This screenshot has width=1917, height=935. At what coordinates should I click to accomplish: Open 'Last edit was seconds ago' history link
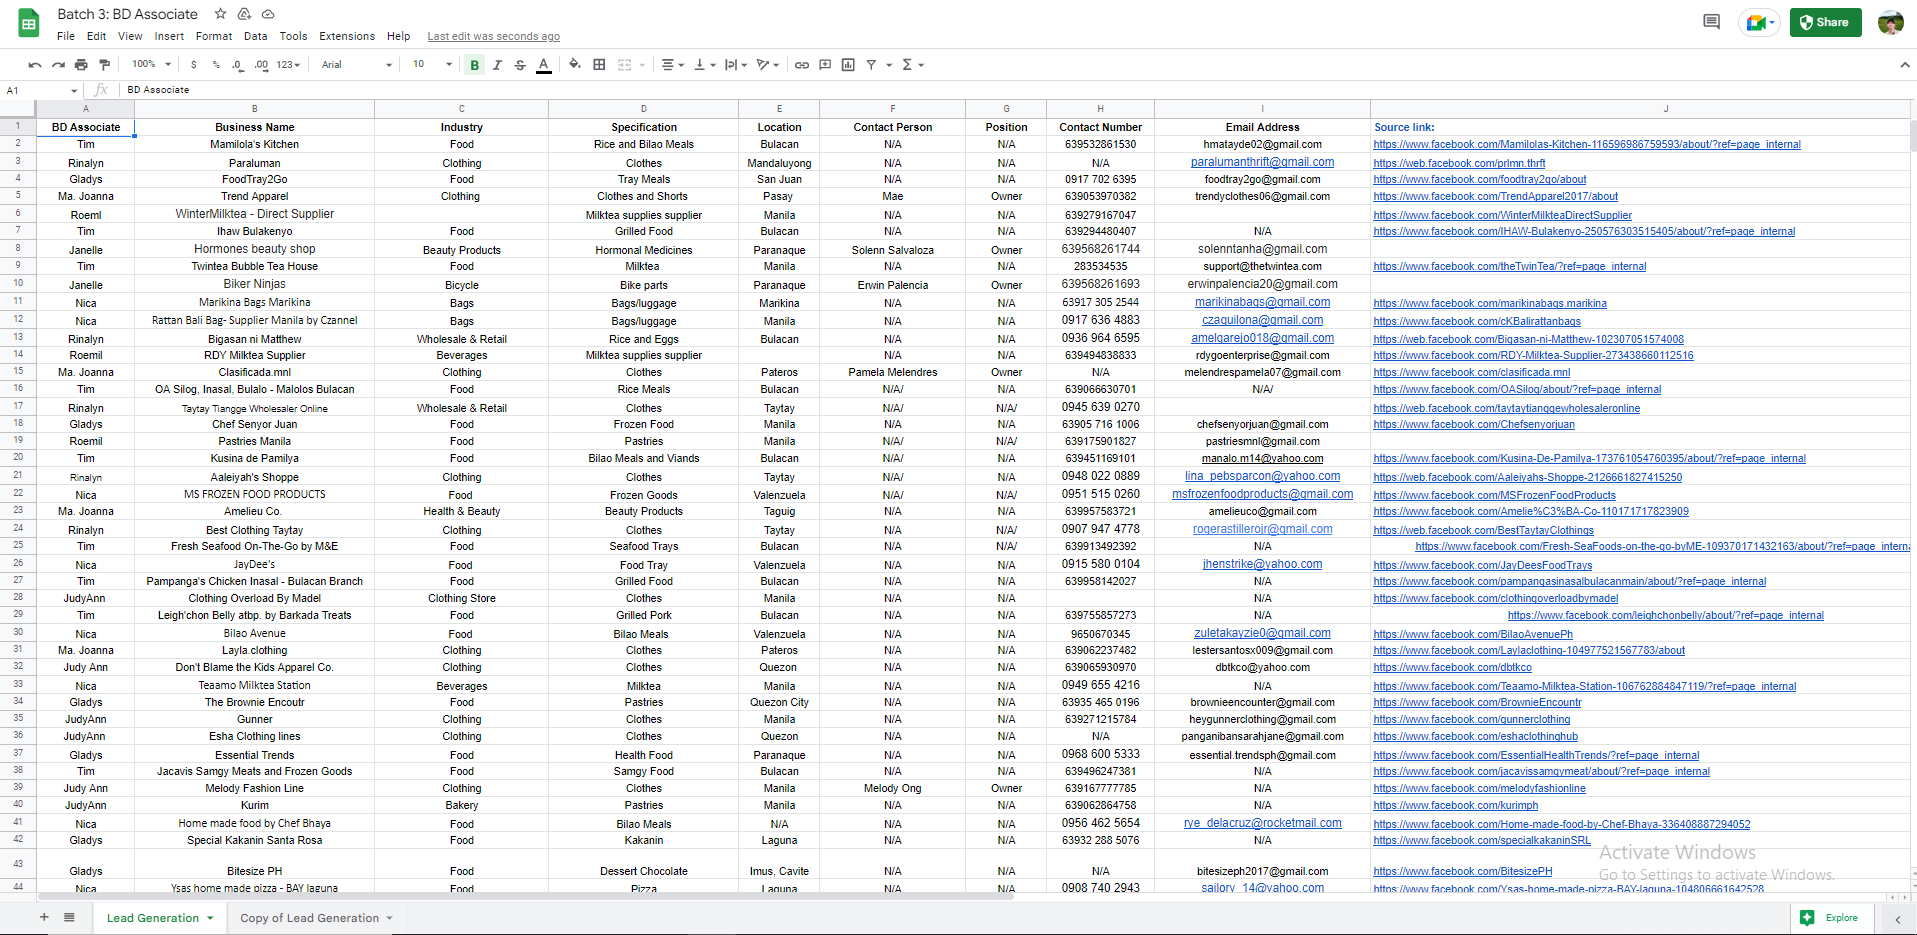tap(493, 37)
